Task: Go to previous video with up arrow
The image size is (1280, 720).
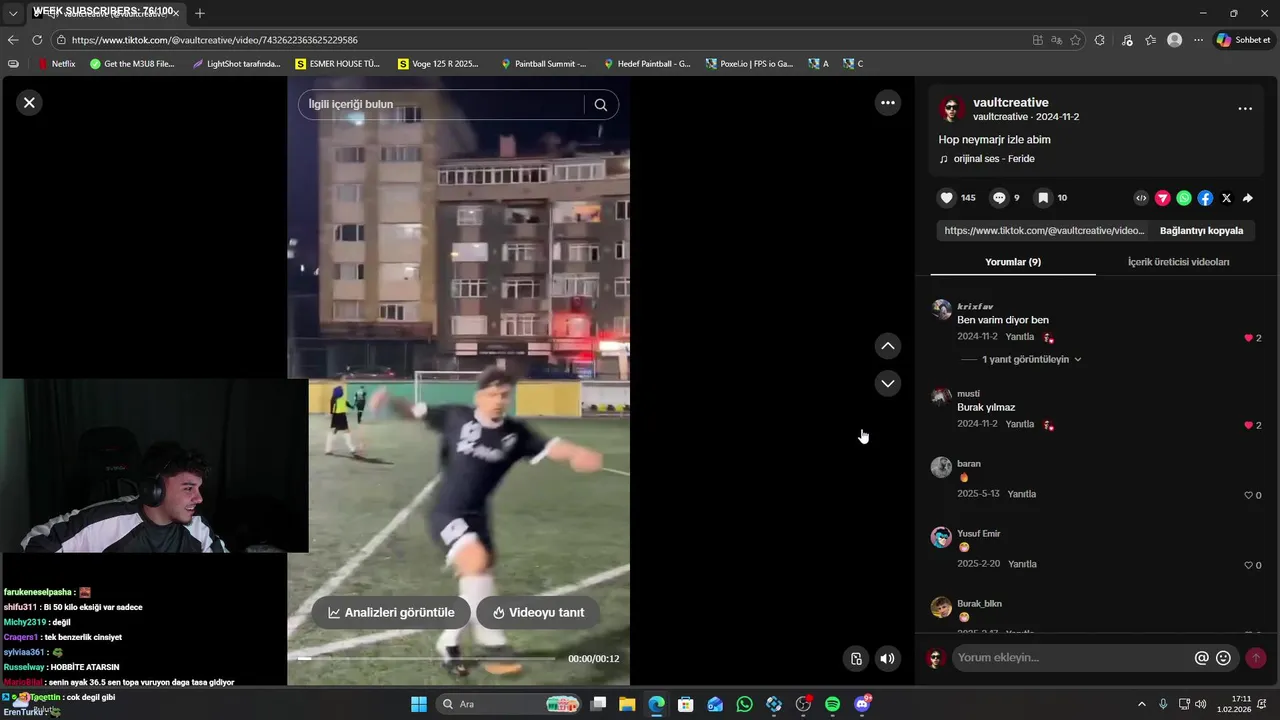Action: tap(888, 346)
